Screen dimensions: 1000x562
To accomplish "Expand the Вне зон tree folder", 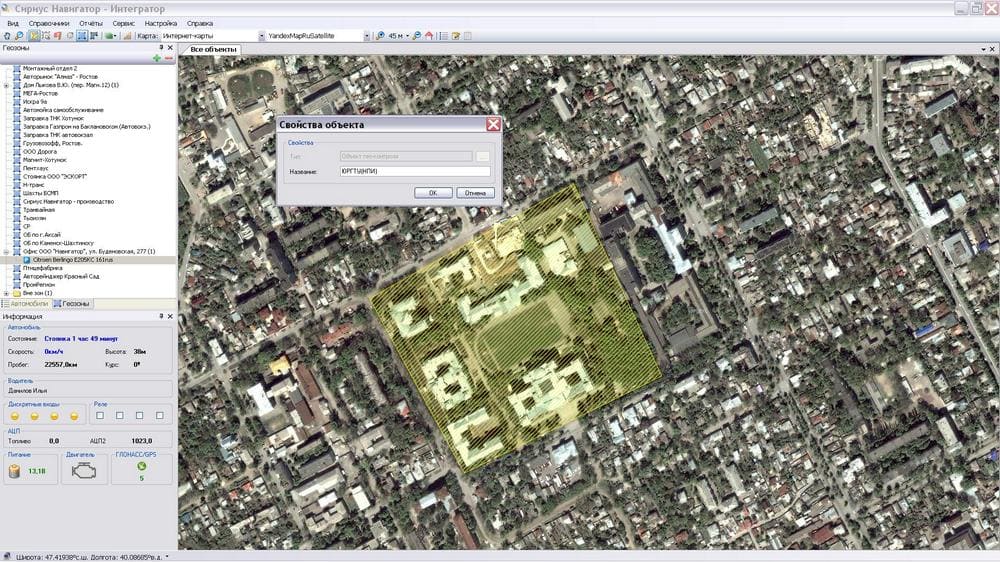I will [x=6, y=293].
